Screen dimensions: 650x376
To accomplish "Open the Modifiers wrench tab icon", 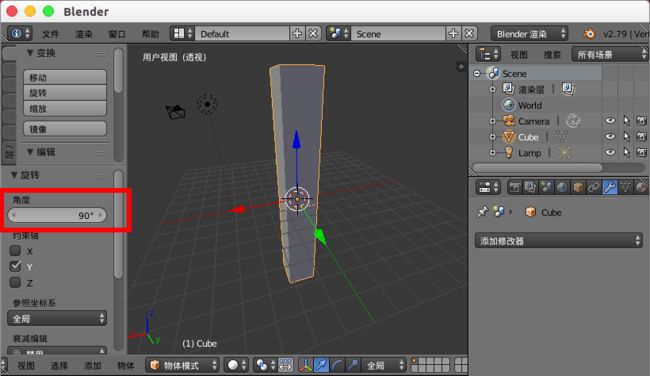I will coord(609,187).
